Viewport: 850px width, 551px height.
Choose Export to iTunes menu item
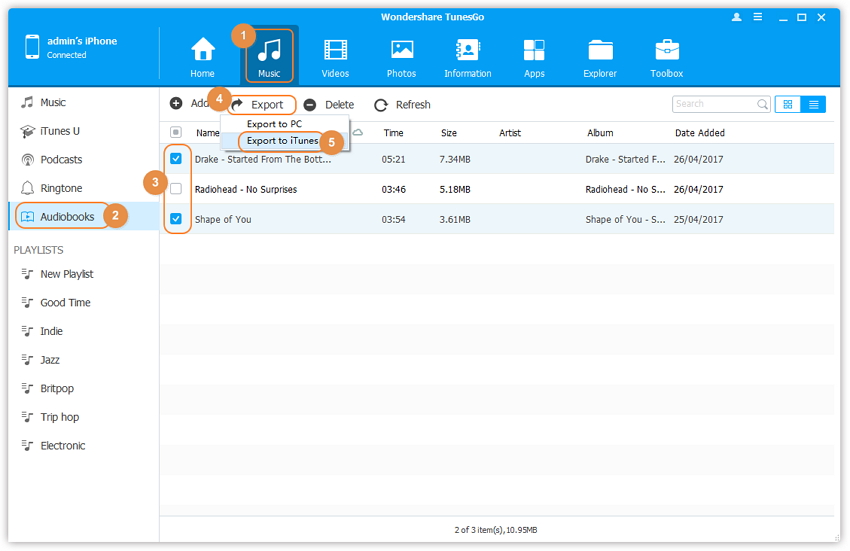pos(282,141)
